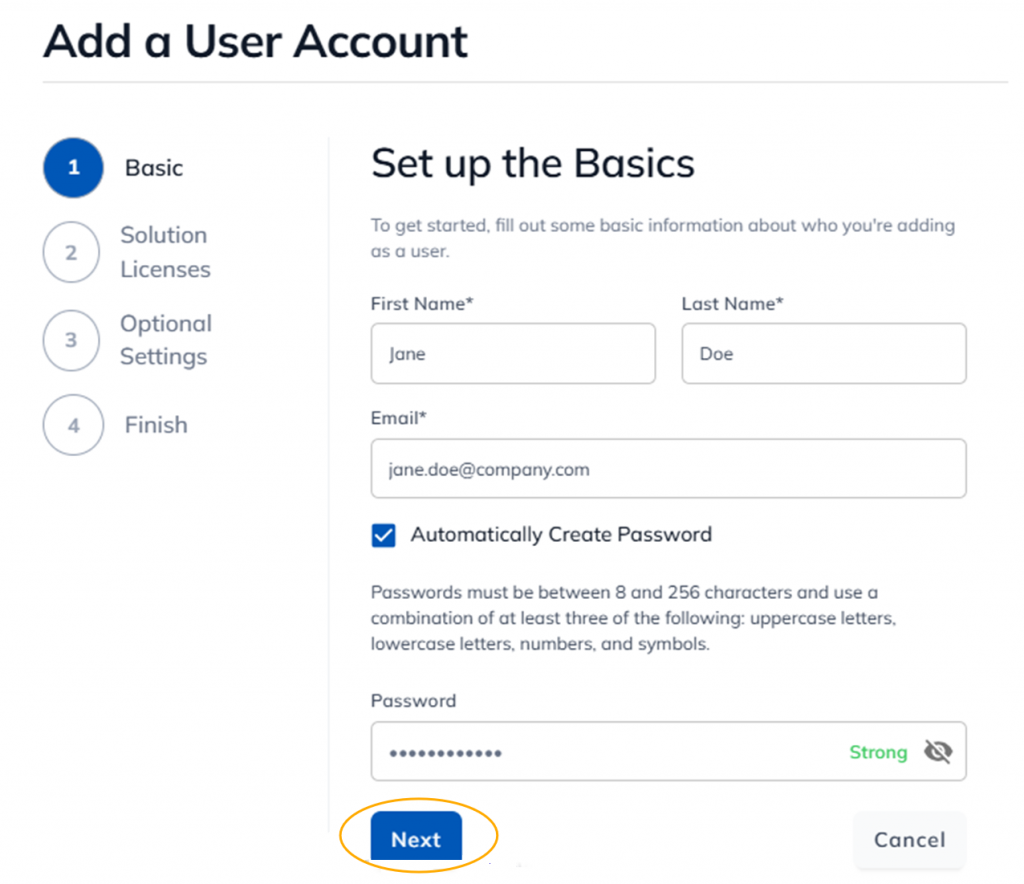Jump to the Optional Settings step
The height and width of the screenshot is (884, 1024).
(x=165, y=340)
